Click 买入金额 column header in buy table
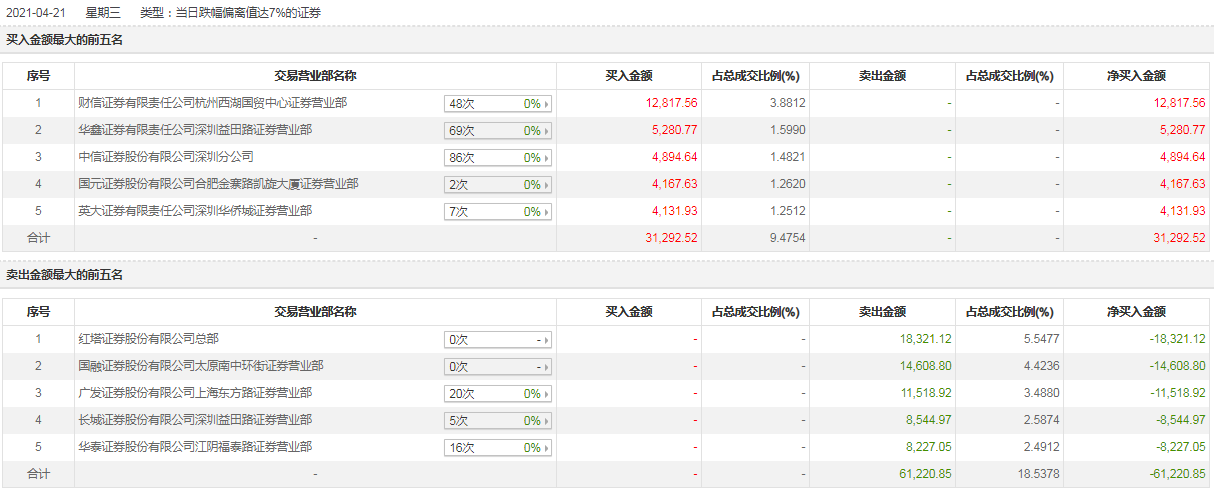Viewport: 1214px width, 496px height. coord(629,75)
